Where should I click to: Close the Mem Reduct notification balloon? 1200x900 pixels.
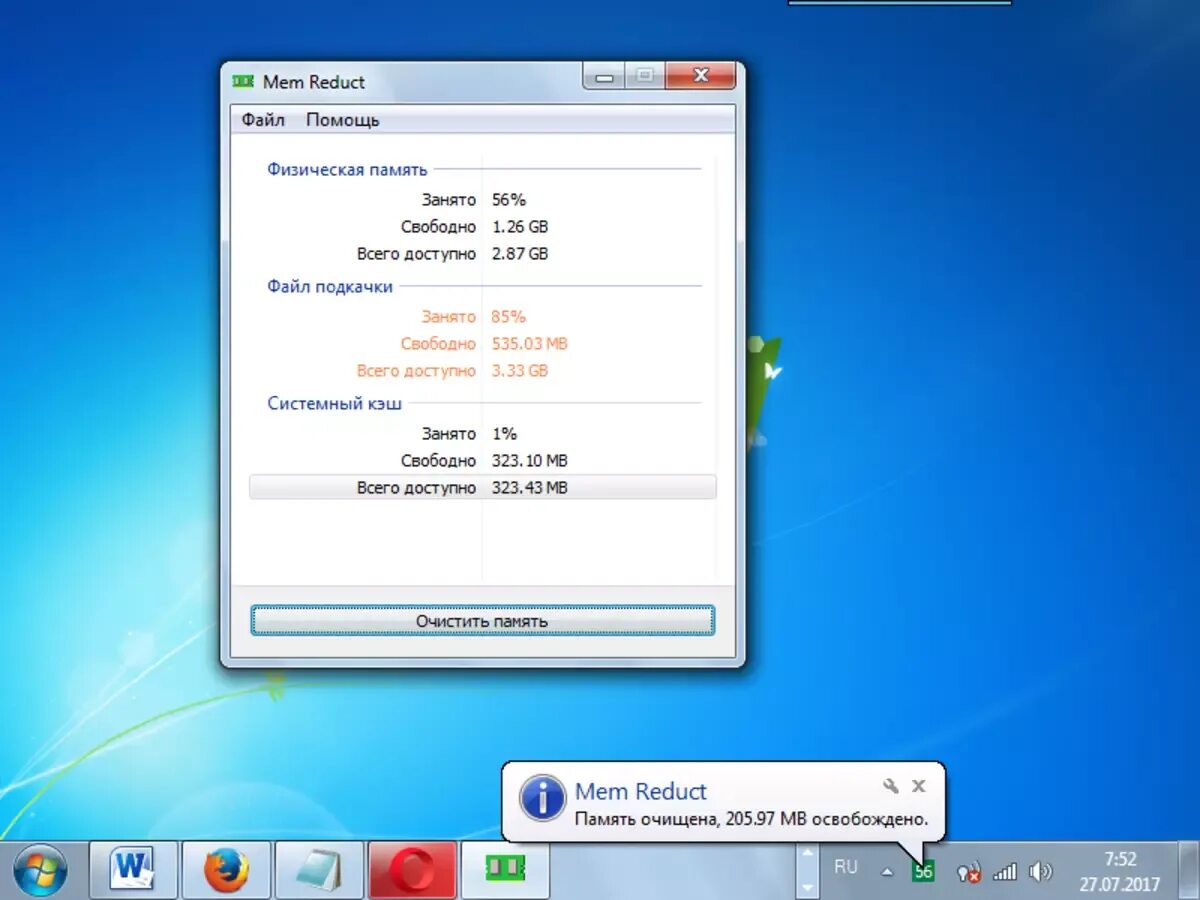pyautogui.click(x=919, y=786)
